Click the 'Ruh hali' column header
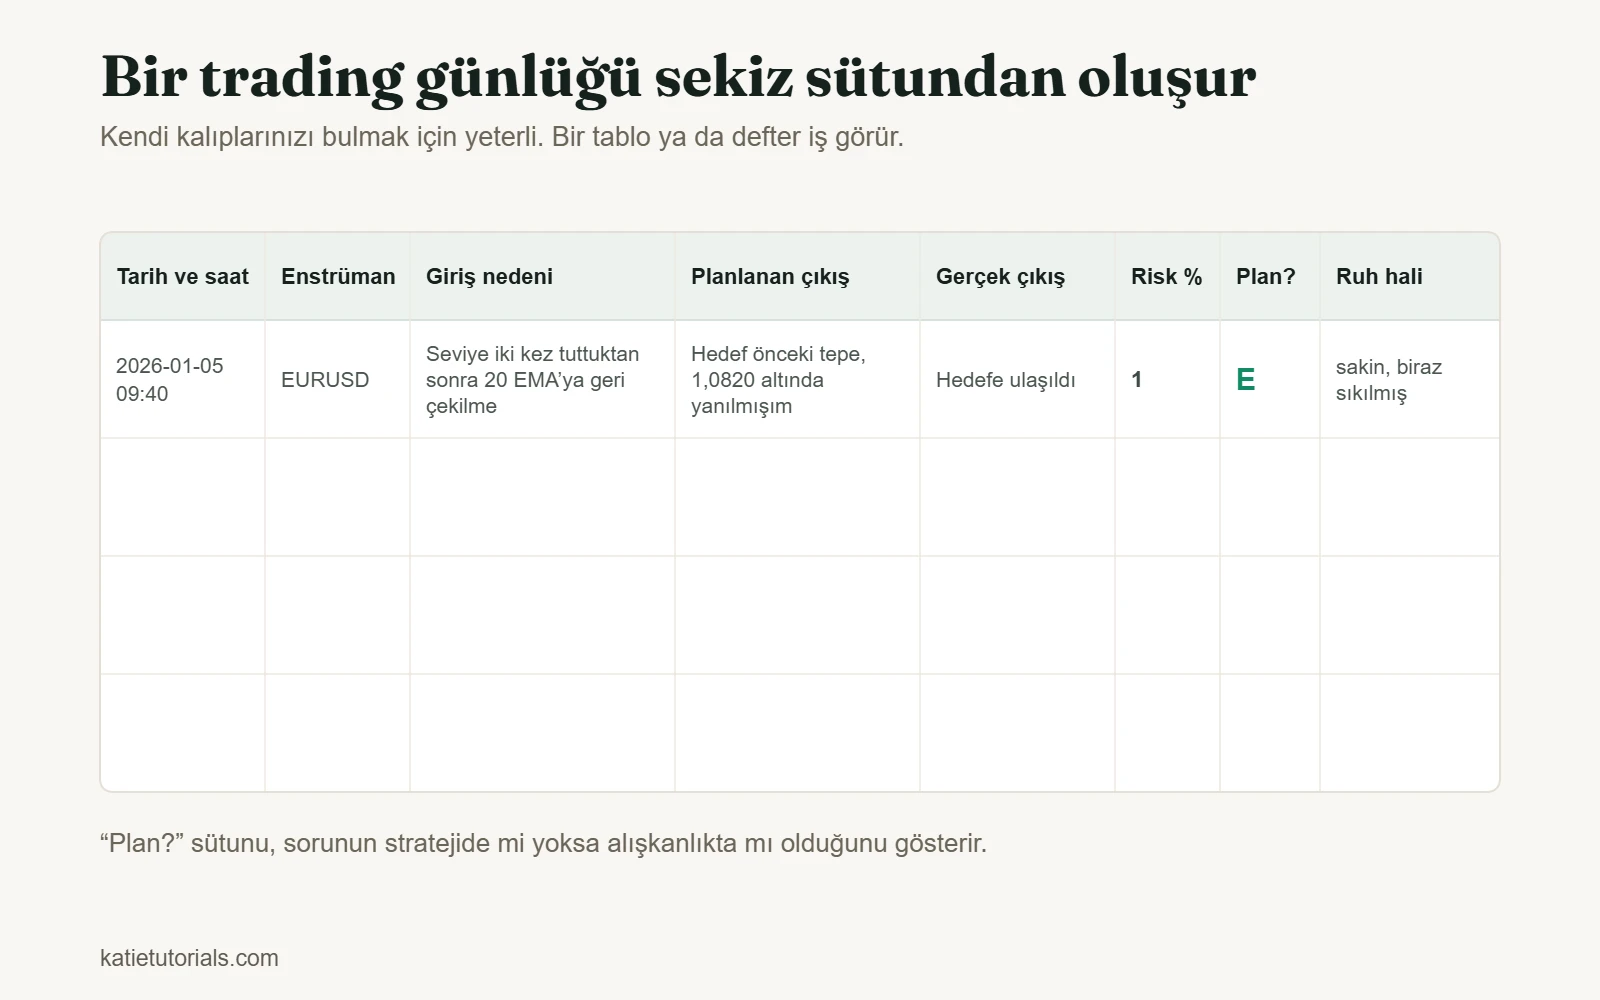1600x1000 pixels. [x=1410, y=277]
